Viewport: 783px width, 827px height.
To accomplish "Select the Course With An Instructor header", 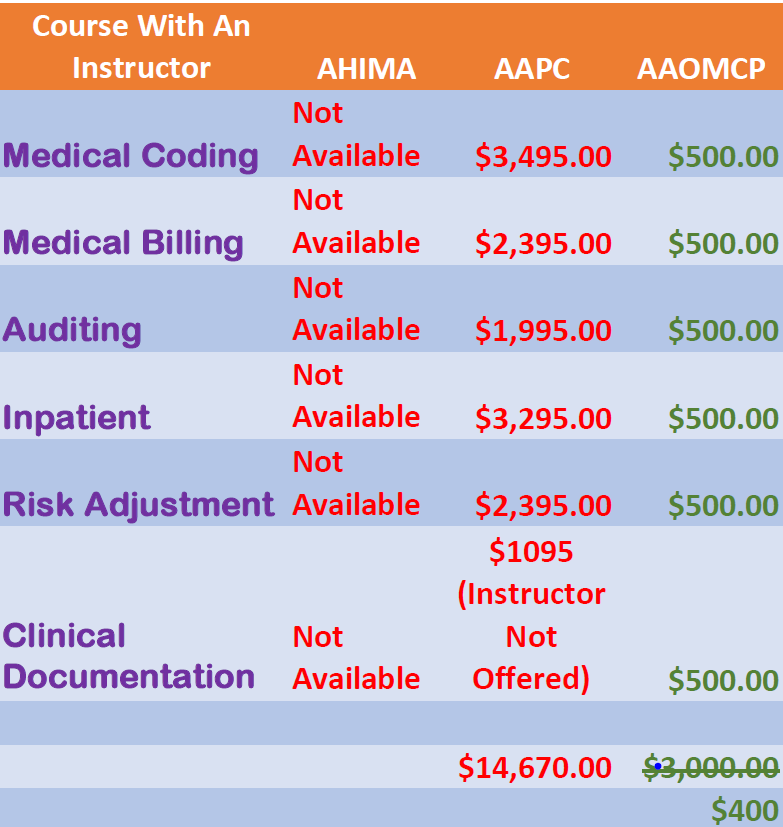I will pyautogui.click(x=141, y=47).
